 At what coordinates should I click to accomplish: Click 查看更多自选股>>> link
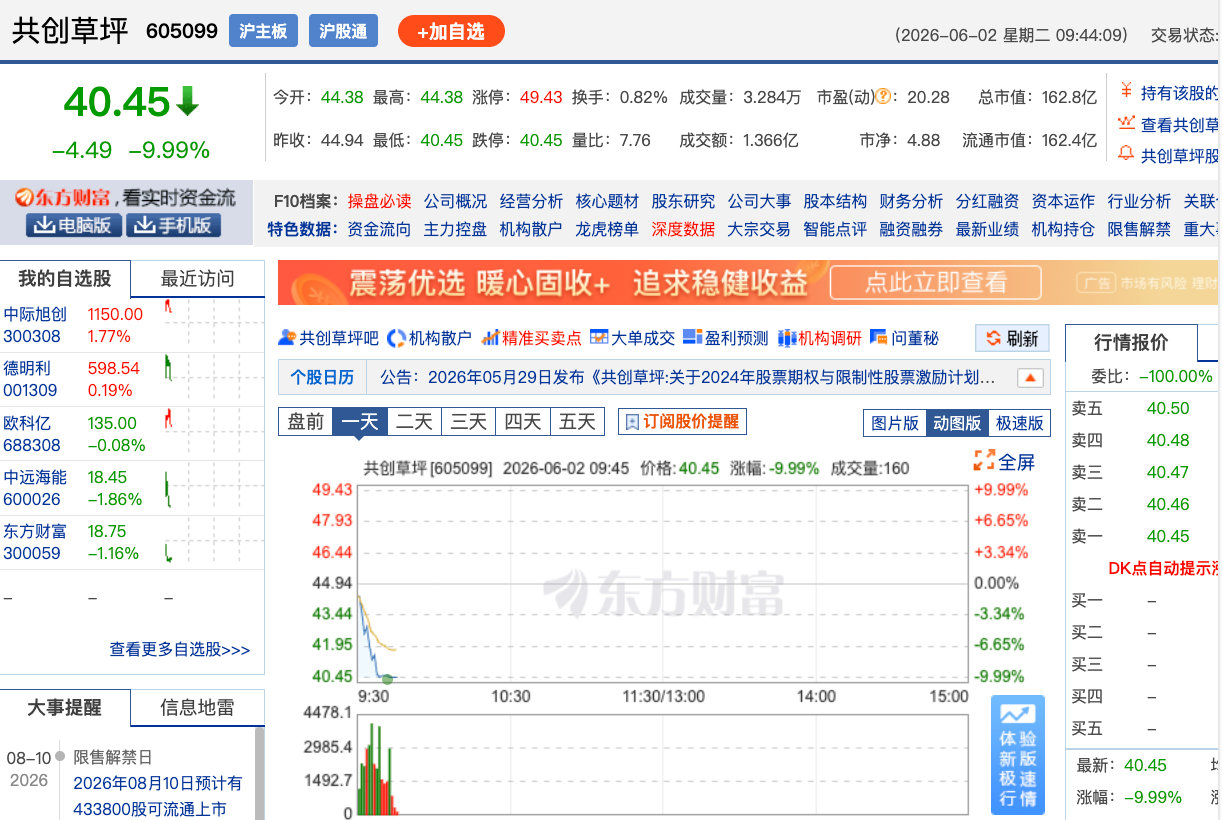click(180, 649)
